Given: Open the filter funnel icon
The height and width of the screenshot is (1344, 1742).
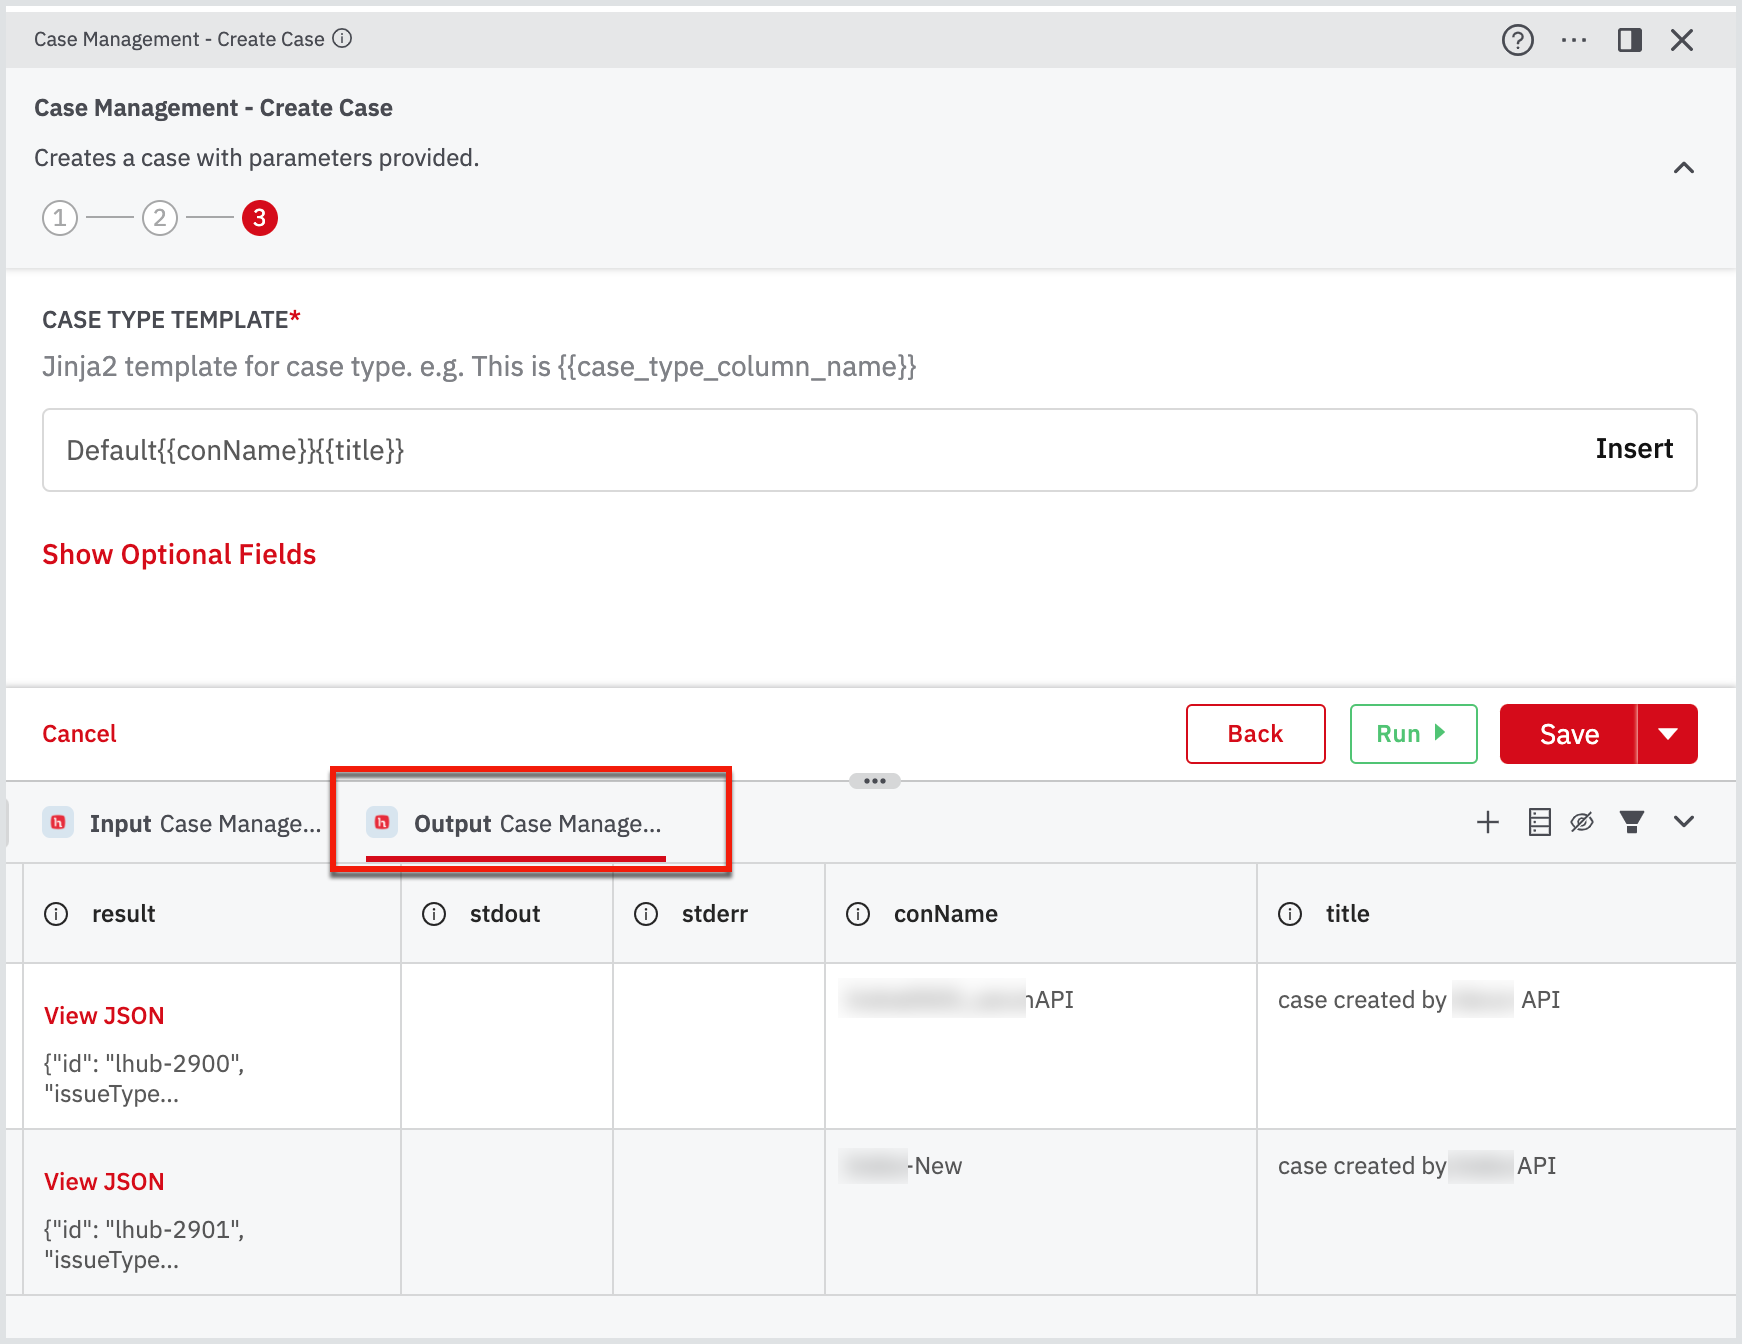Looking at the screenshot, I should [1632, 822].
